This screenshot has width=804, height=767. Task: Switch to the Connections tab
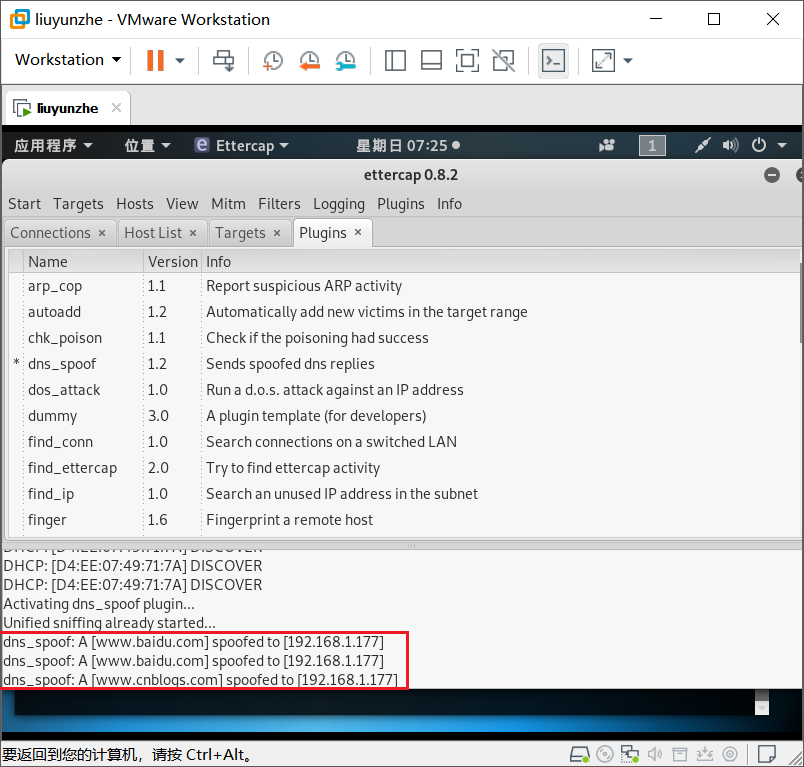50,233
